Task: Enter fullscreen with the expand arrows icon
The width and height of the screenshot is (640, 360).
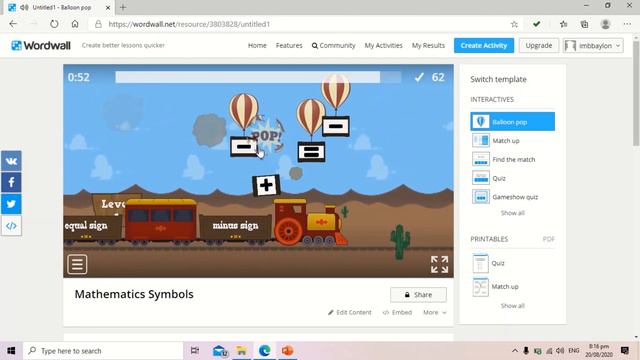Action: tap(440, 264)
